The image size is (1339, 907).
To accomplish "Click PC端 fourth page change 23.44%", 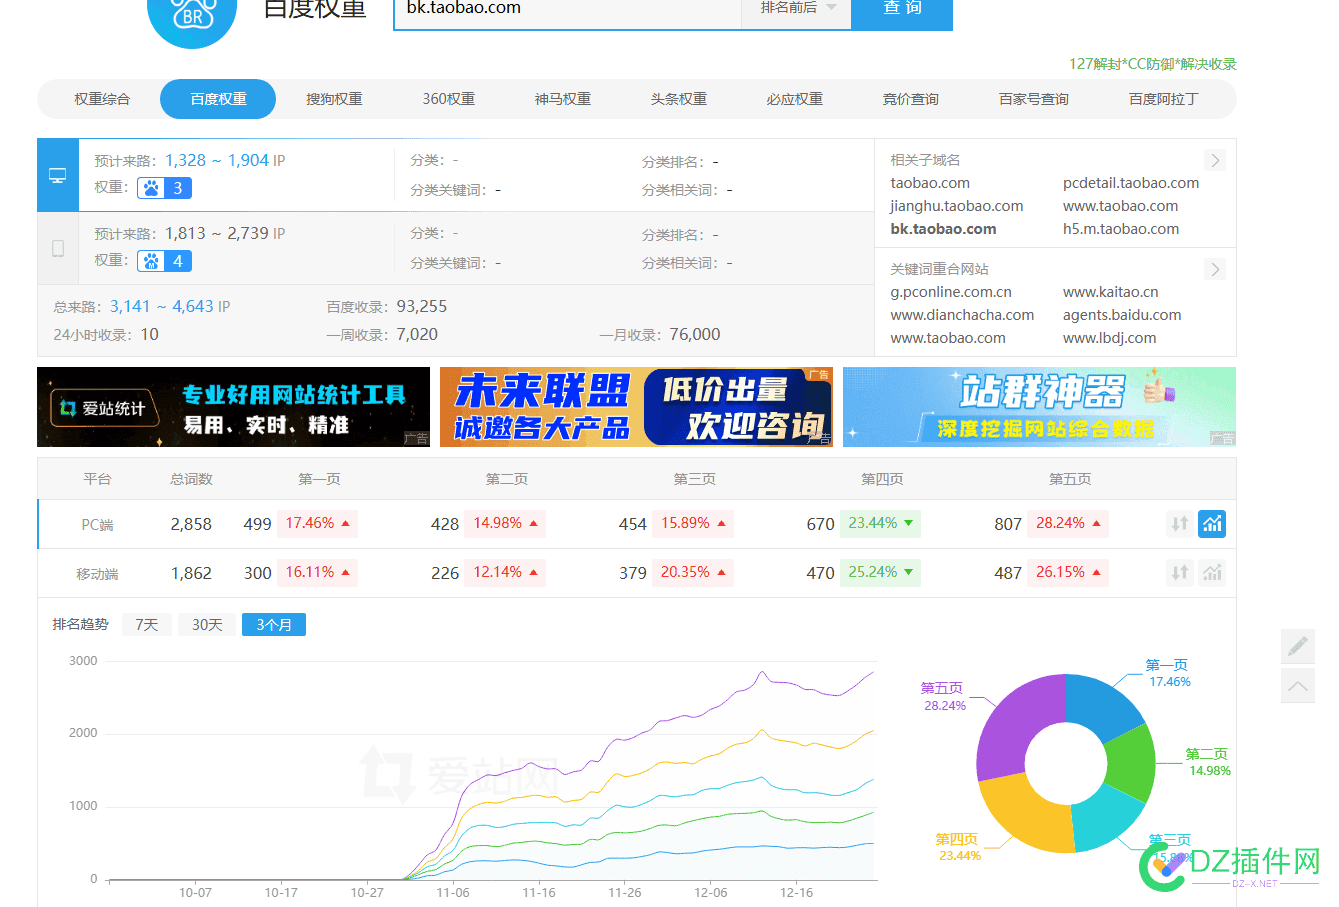I will pyautogui.click(x=880, y=523).
